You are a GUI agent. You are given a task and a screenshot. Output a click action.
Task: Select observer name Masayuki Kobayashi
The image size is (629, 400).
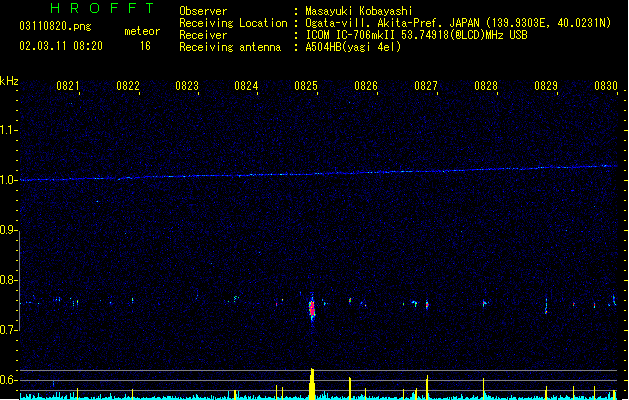[x=359, y=11]
